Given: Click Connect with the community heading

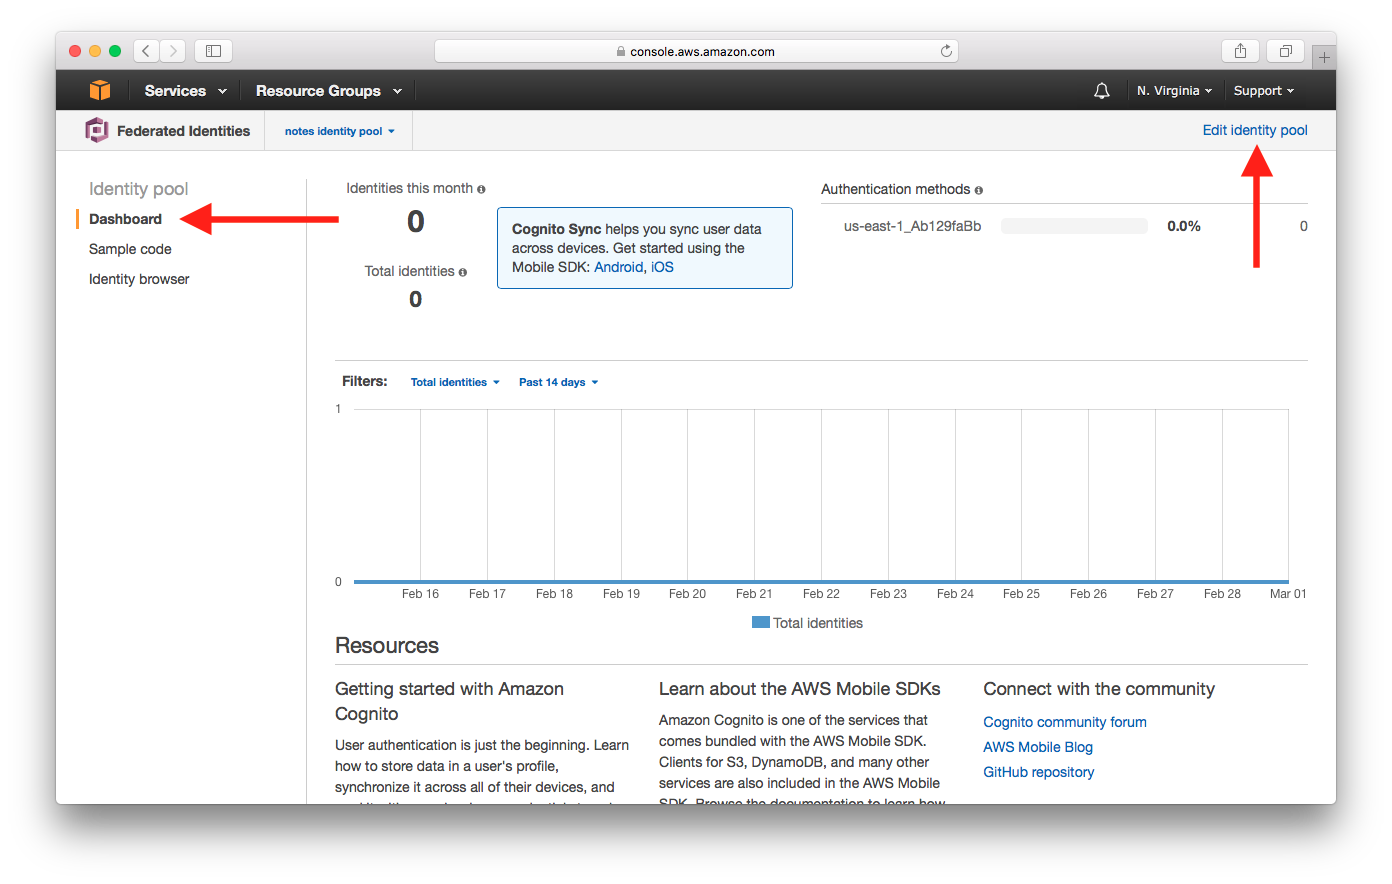Looking at the screenshot, I should (1099, 689).
